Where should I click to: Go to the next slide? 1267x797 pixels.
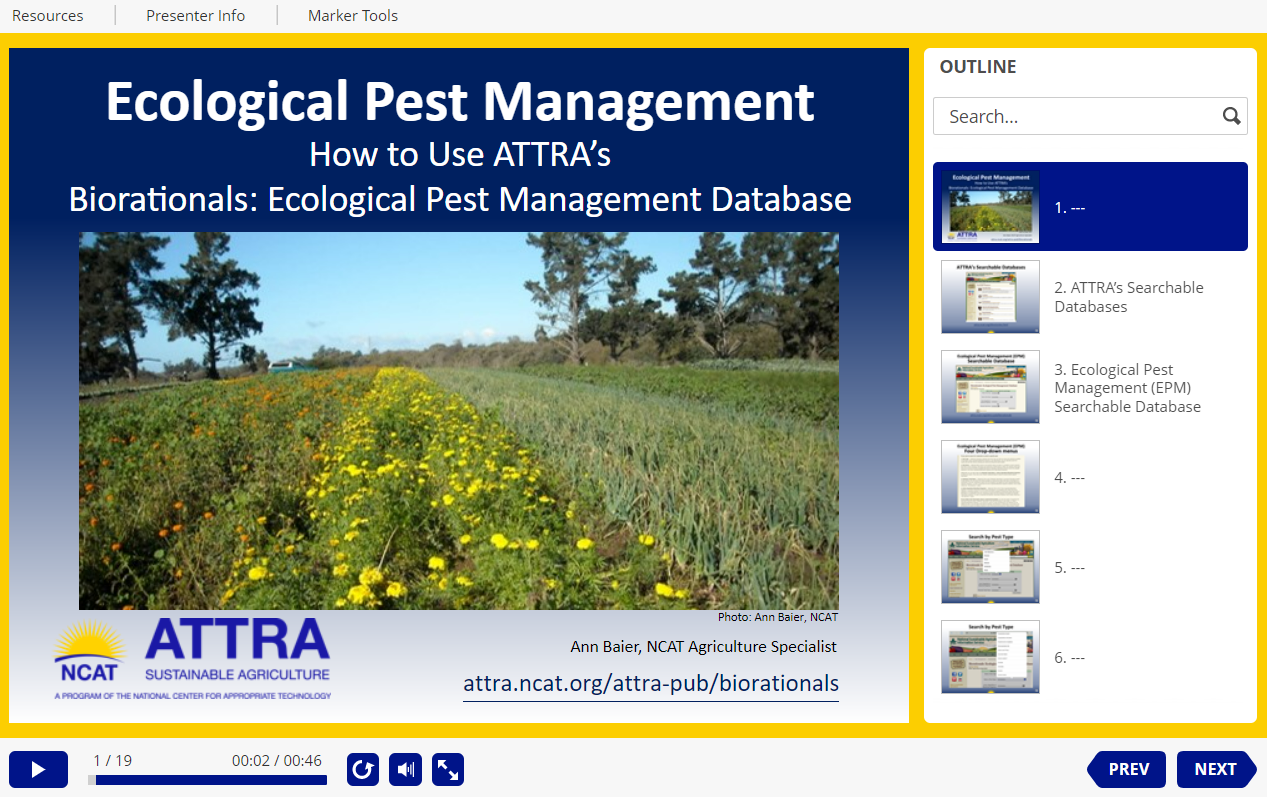coord(1215,769)
